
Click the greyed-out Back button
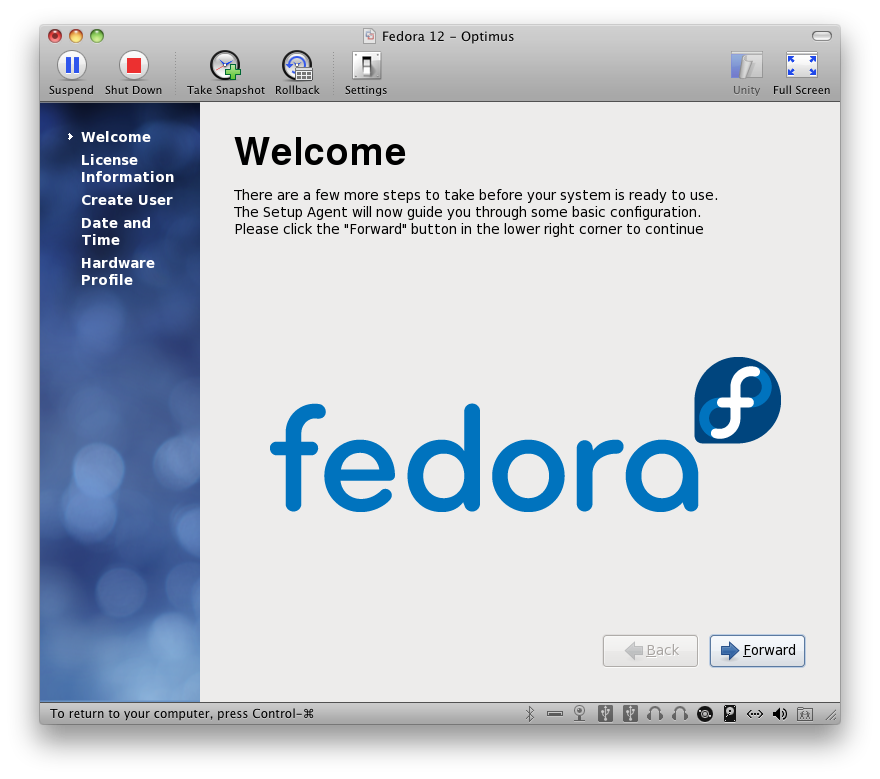pyautogui.click(x=650, y=650)
